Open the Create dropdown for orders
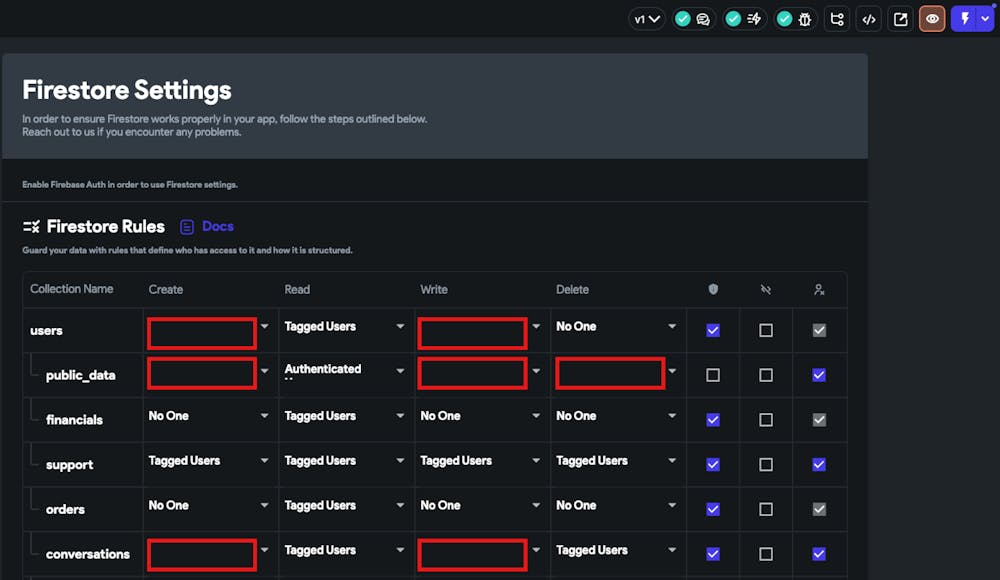Screen dimensions: 1000x580 click(209, 505)
